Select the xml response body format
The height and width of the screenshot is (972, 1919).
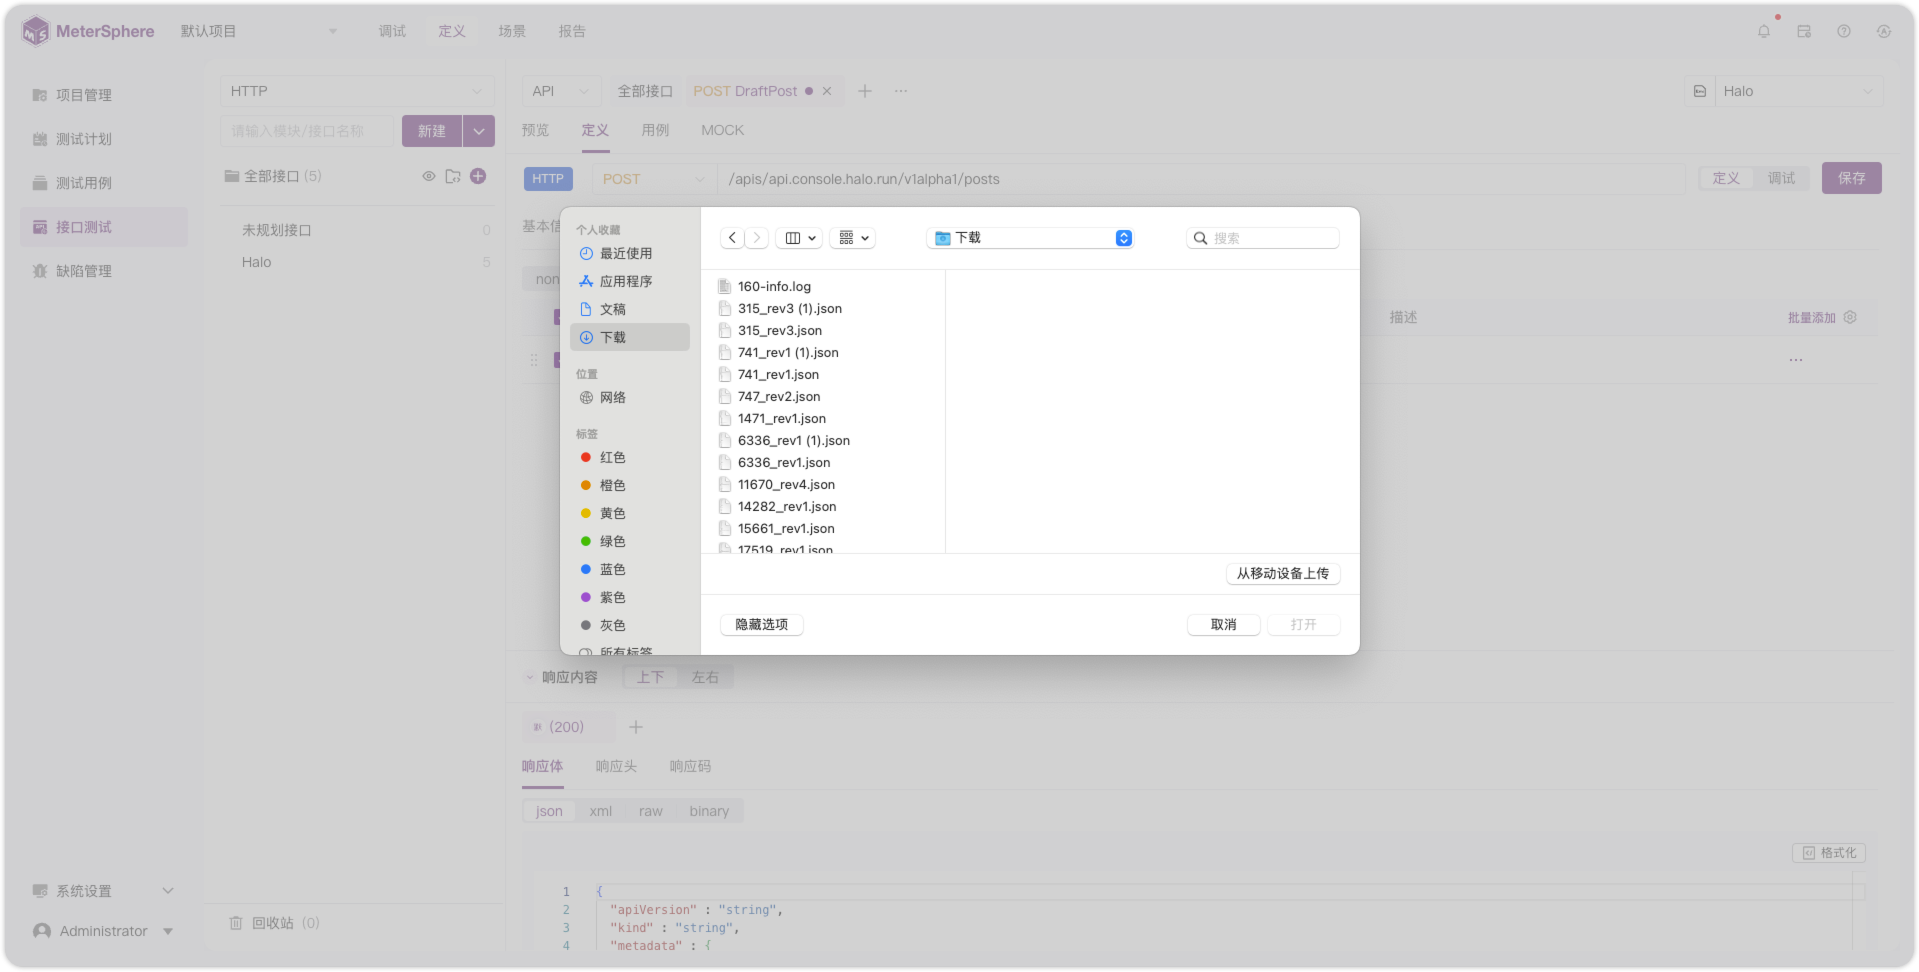(601, 812)
